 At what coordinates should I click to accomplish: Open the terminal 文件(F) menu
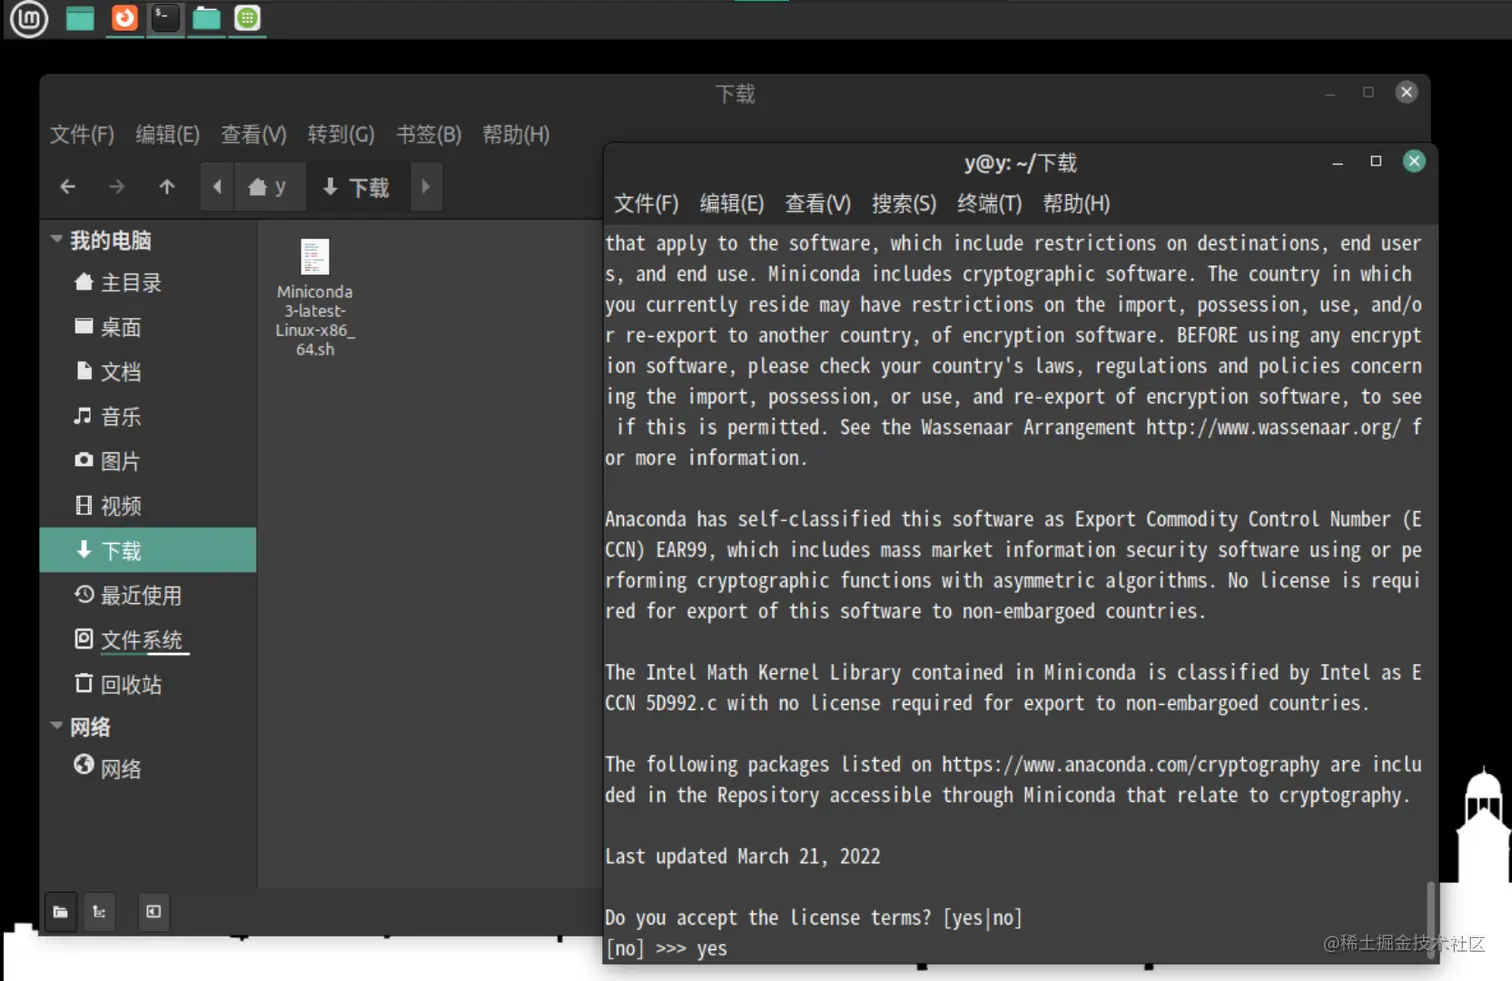tap(646, 204)
